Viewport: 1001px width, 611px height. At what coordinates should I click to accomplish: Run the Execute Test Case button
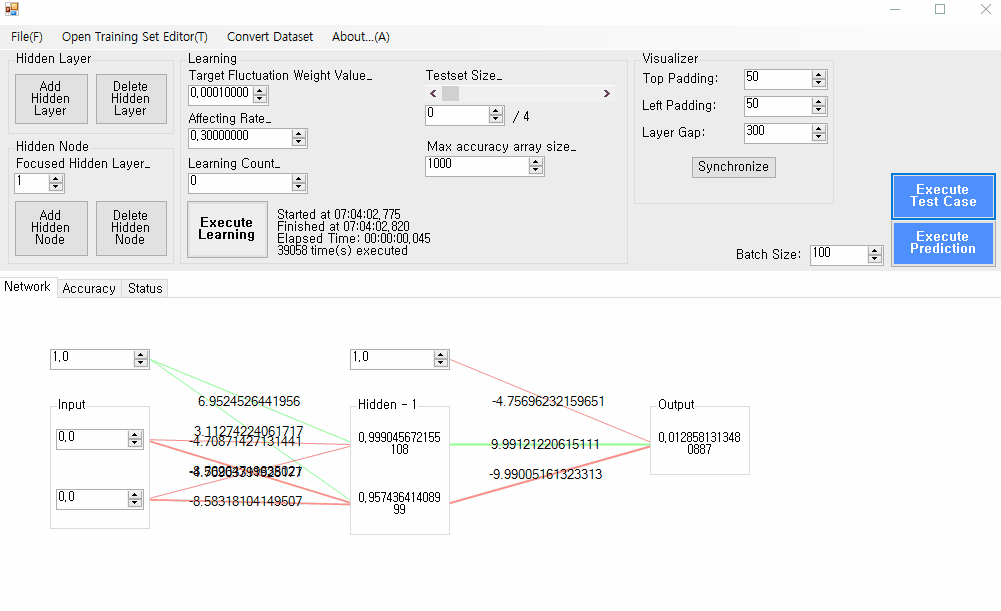[x=942, y=196]
